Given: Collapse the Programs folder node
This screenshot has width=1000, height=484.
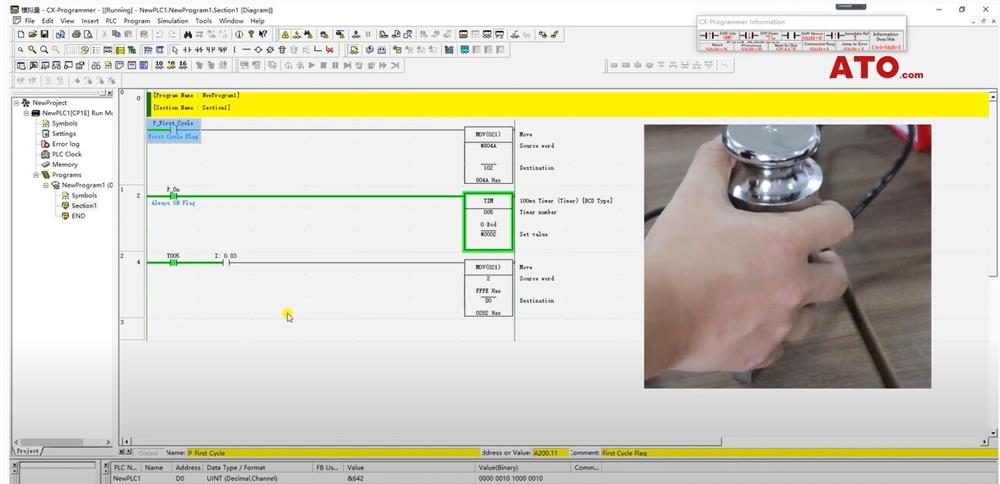Looking at the screenshot, I should 36,175.
